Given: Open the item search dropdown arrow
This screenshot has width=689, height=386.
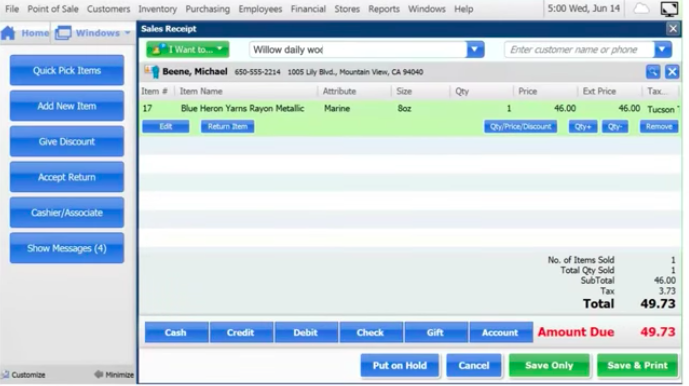Looking at the screenshot, I should pyautogui.click(x=475, y=50).
